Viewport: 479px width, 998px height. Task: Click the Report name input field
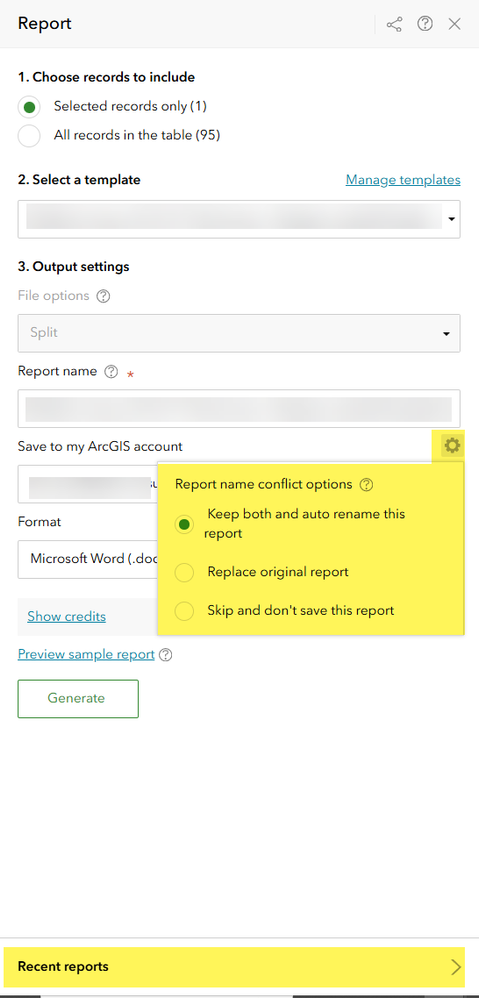pos(239,409)
